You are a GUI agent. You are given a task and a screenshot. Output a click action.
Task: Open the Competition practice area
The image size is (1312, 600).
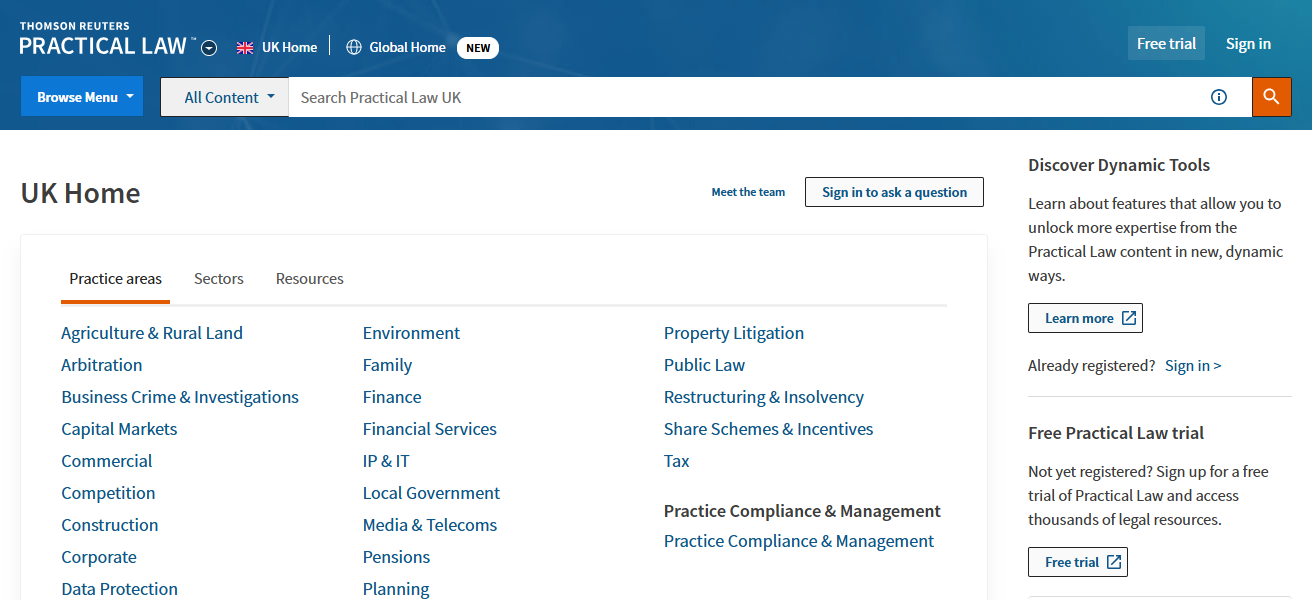(x=108, y=493)
